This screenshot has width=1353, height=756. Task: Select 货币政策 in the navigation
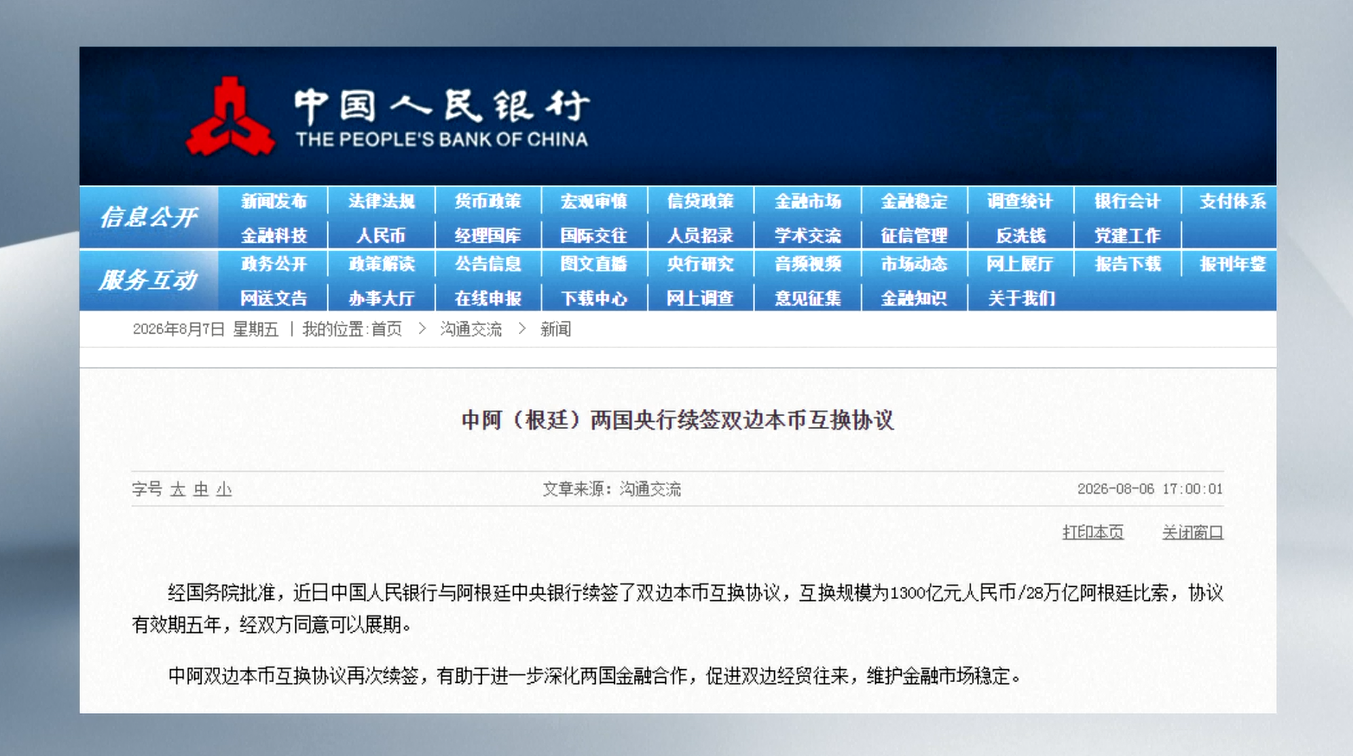pyautogui.click(x=488, y=201)
